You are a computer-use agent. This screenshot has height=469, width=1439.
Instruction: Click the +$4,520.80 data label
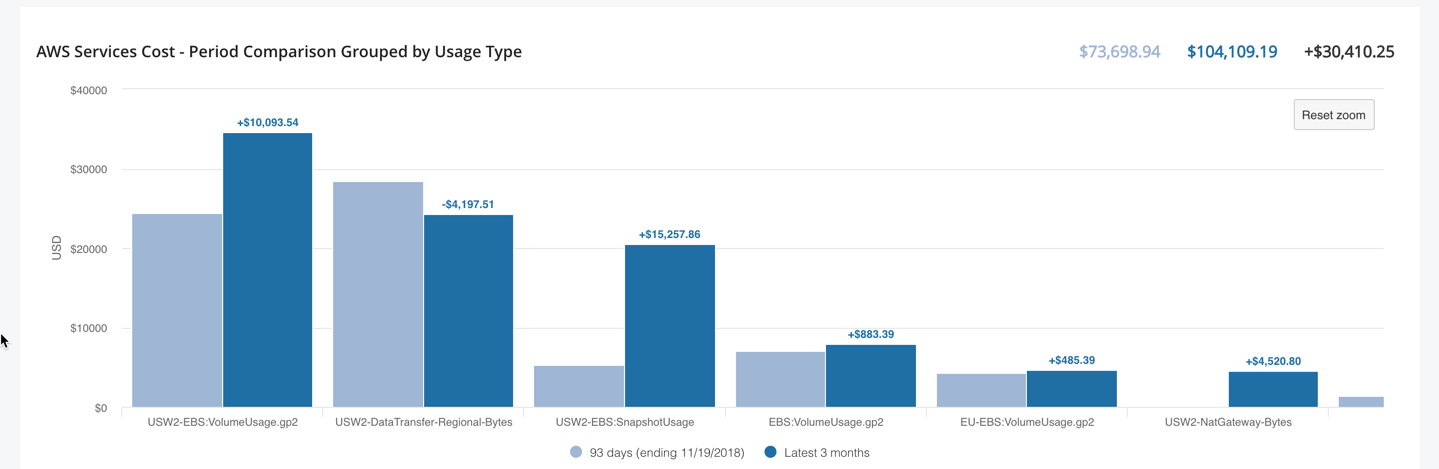tap(1273, 361)
